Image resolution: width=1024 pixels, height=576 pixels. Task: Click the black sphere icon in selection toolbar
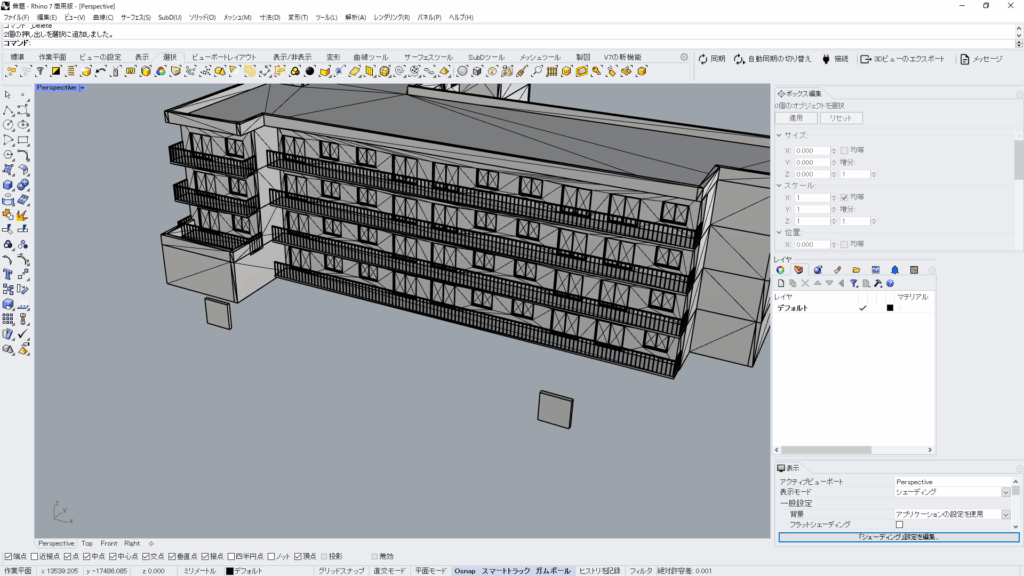[309, 71]
